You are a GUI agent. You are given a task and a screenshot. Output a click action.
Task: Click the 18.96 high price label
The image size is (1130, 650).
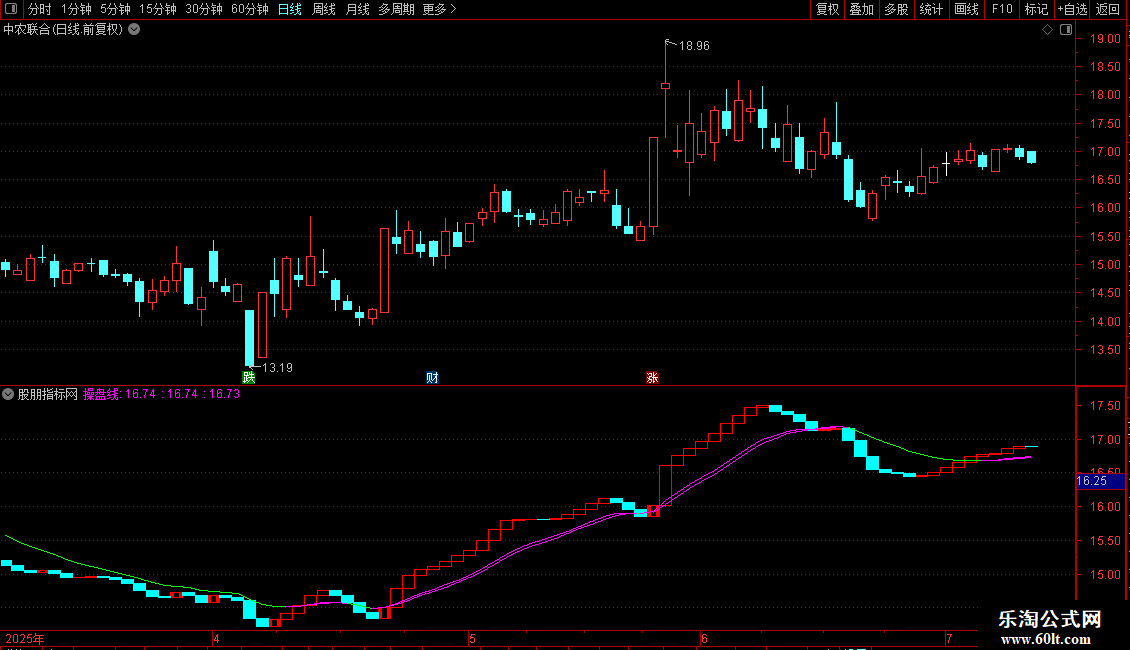pos(694,46)
